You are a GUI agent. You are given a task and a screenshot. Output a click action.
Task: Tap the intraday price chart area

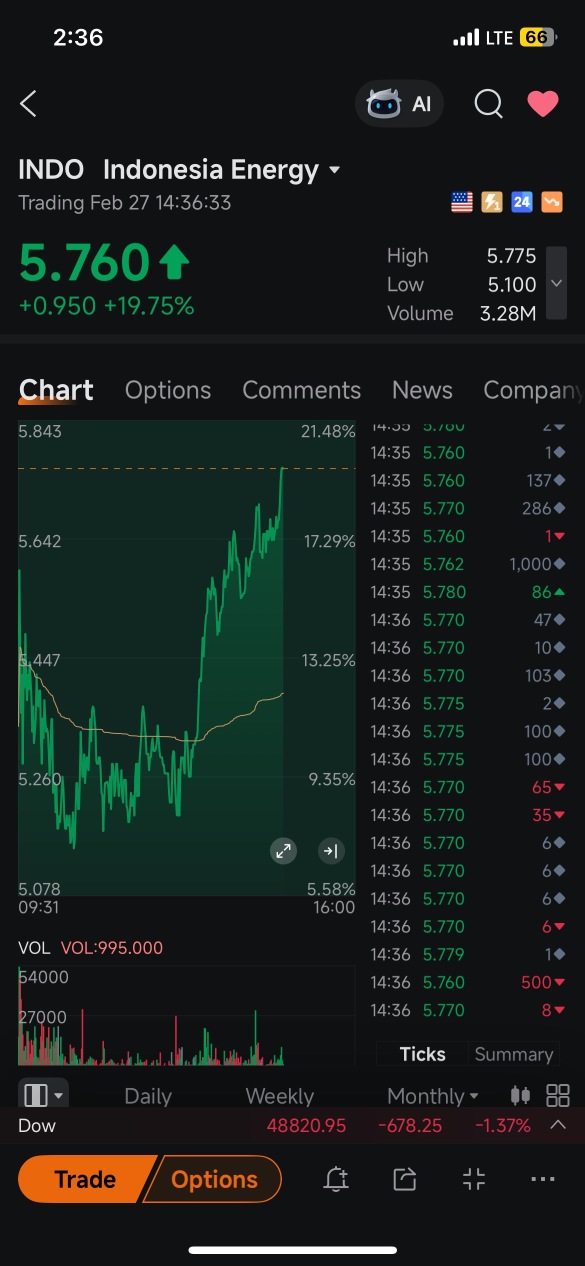pos(187,658)
